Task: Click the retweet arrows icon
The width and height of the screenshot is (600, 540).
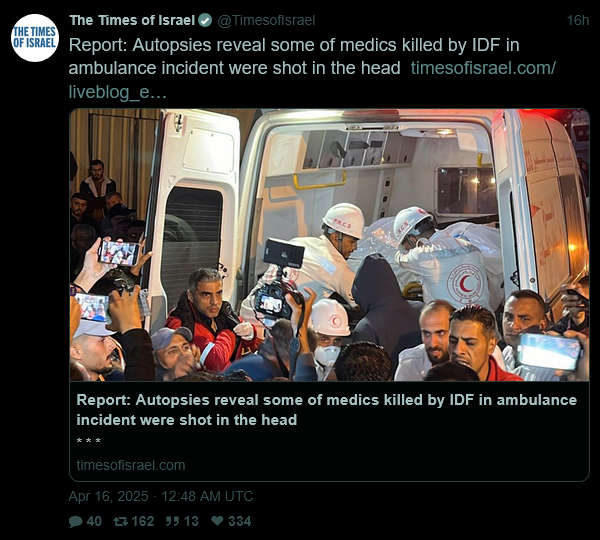Action: (120, 521)
